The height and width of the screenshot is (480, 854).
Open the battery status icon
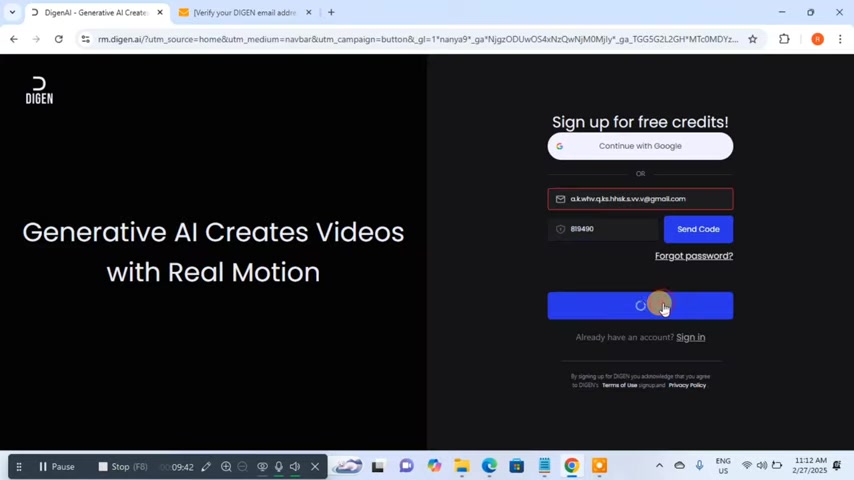point(777,466)
